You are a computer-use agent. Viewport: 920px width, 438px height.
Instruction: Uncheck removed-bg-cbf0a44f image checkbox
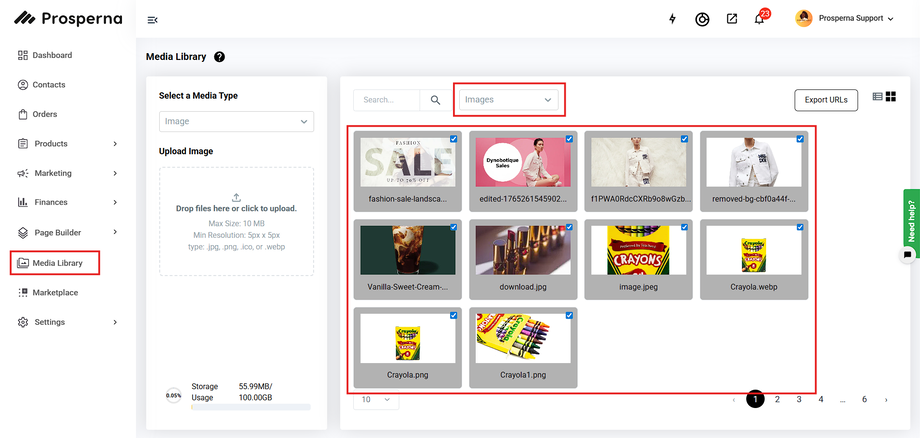[800, 139]
